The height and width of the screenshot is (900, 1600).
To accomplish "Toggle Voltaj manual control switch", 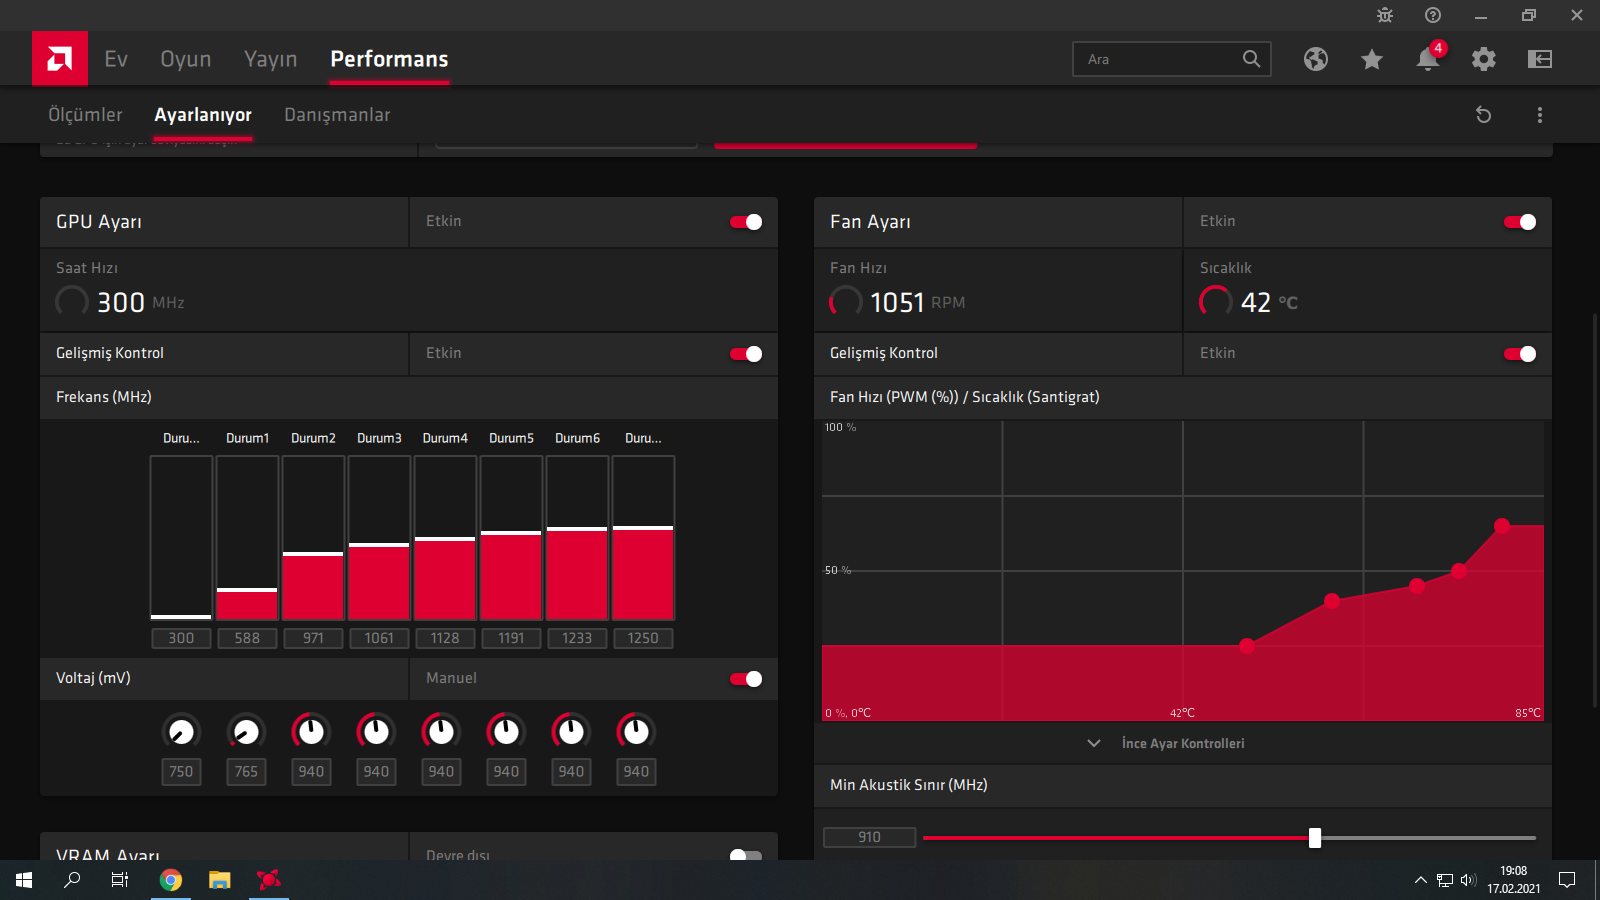I will [x=746, y=679].
